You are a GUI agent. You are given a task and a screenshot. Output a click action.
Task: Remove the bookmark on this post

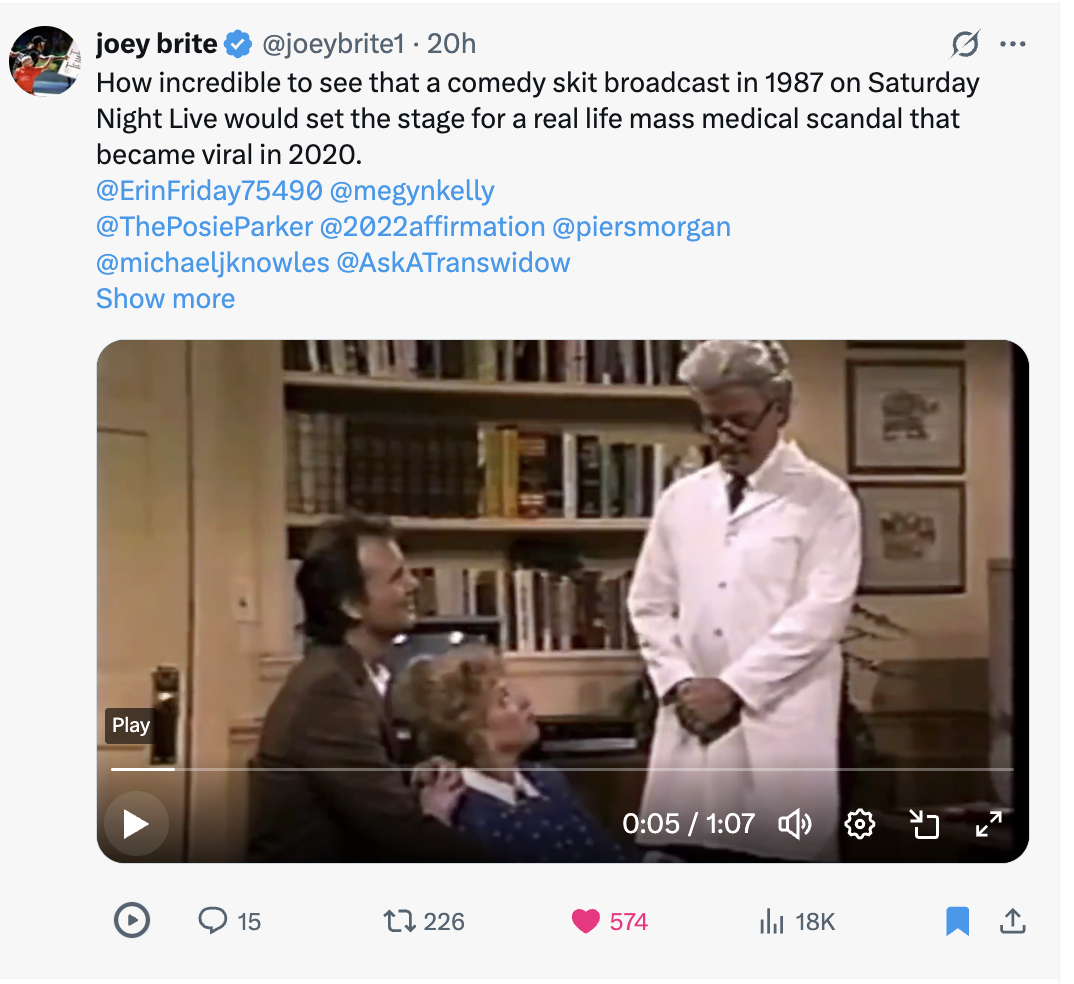point(957,921)
